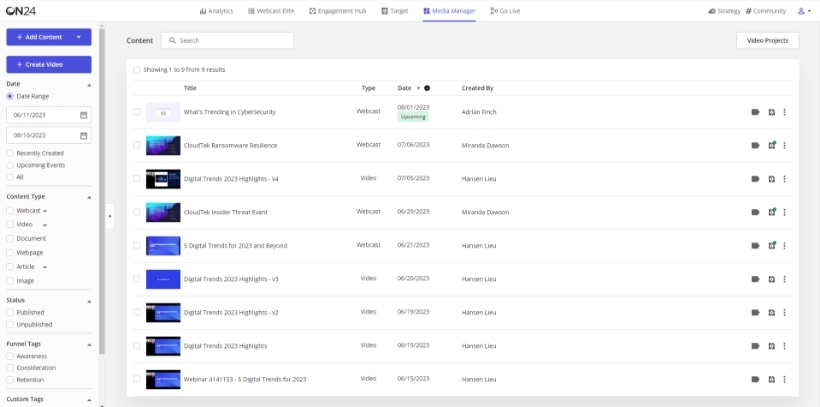Expand the Add Content dropdown arrow
820x407 pixels.
(x=79, y=37)
